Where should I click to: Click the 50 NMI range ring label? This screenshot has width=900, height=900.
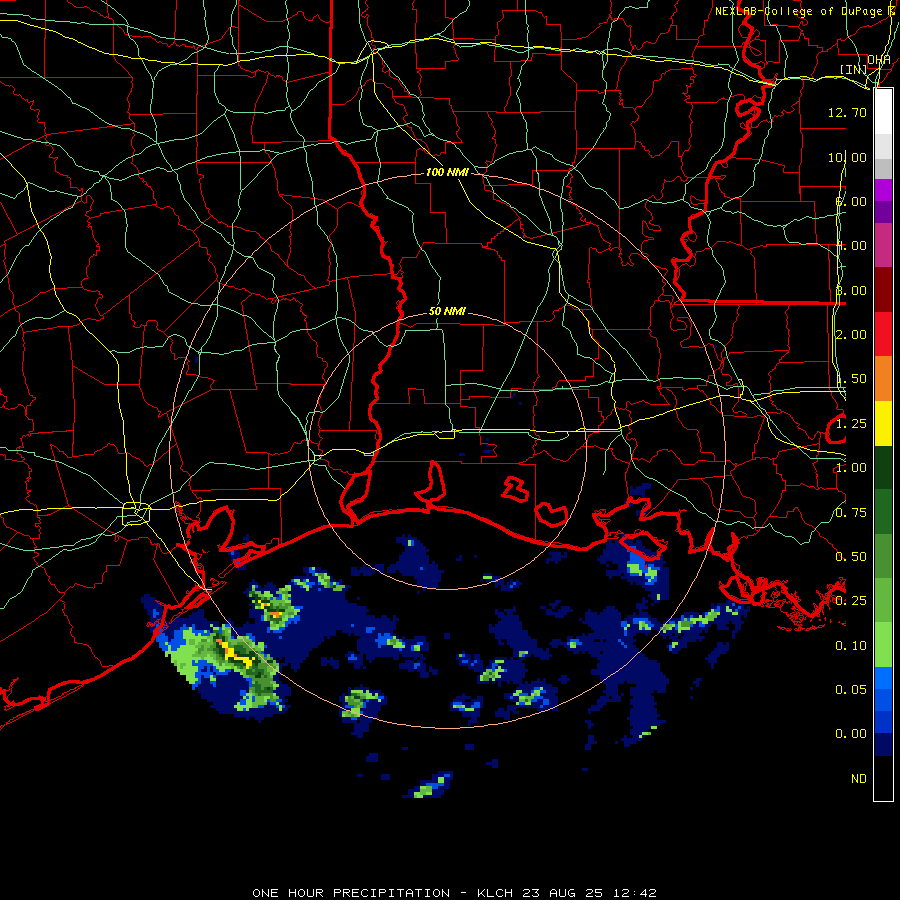point(447,311)
